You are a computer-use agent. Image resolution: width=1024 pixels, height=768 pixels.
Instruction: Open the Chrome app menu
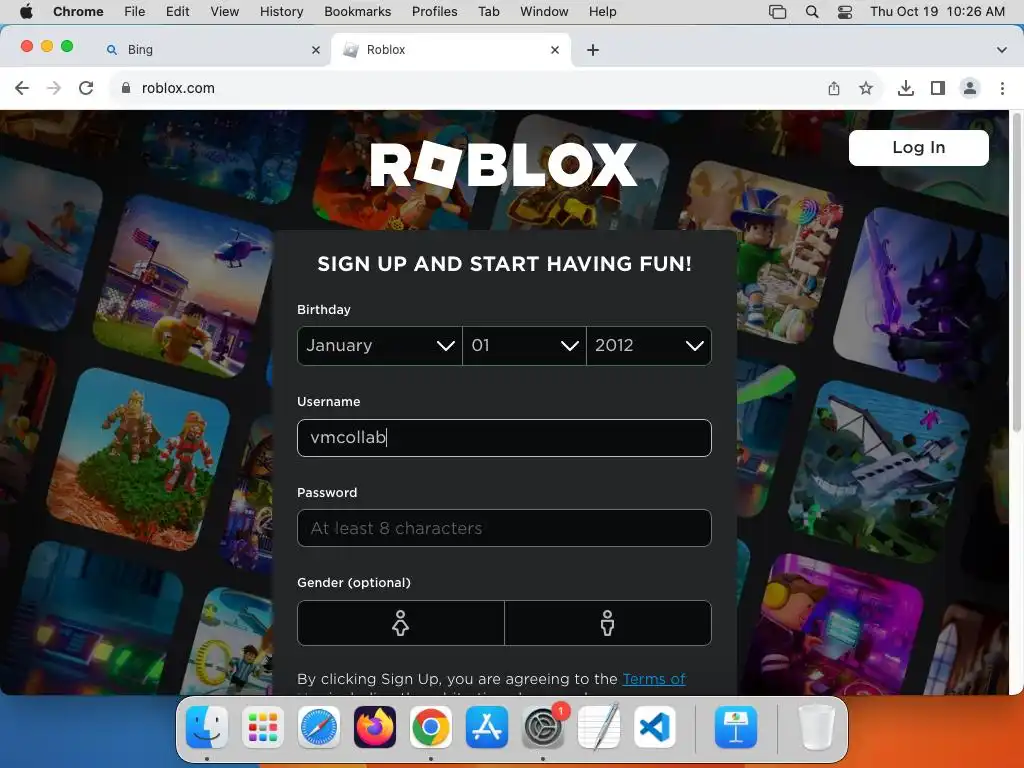coord(78,12)
